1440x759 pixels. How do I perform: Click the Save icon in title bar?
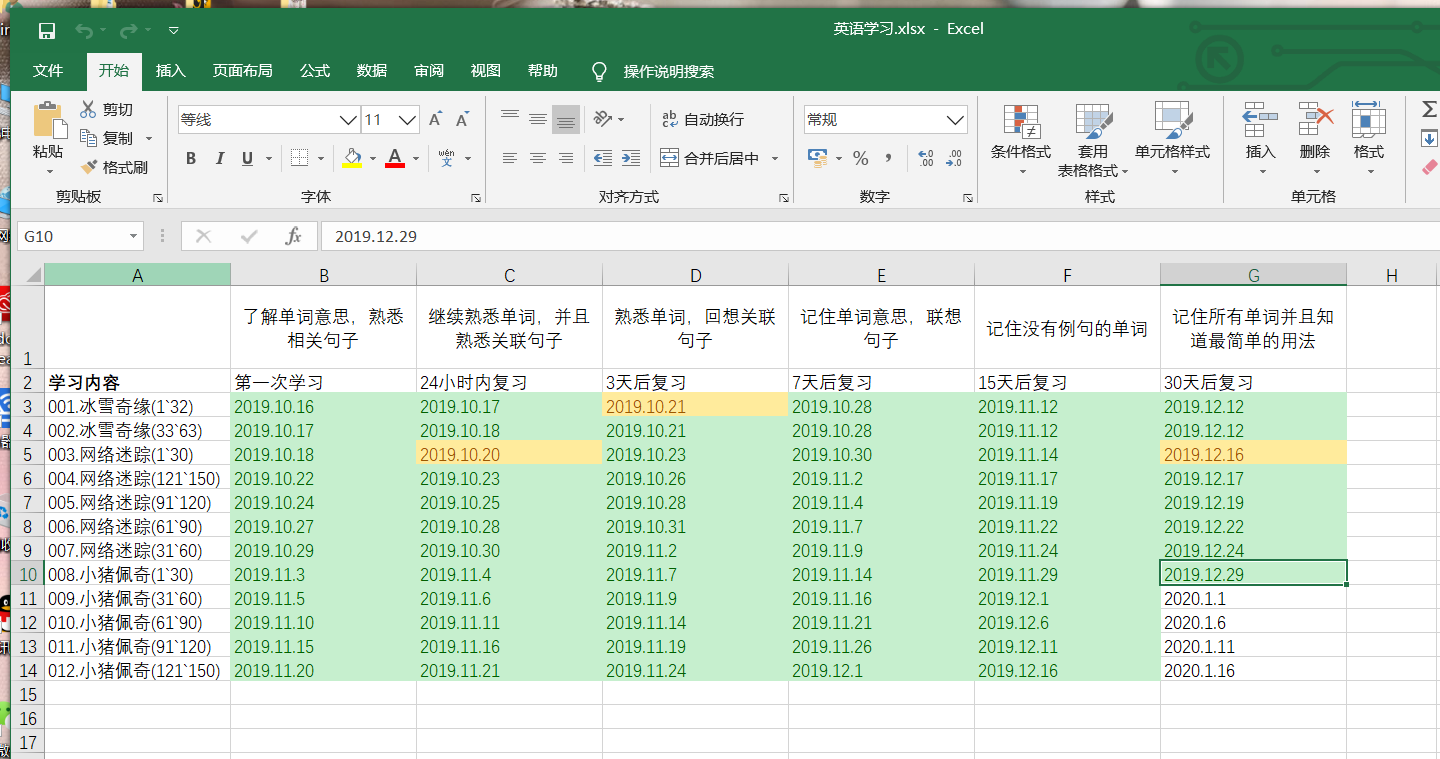(47, 30)
